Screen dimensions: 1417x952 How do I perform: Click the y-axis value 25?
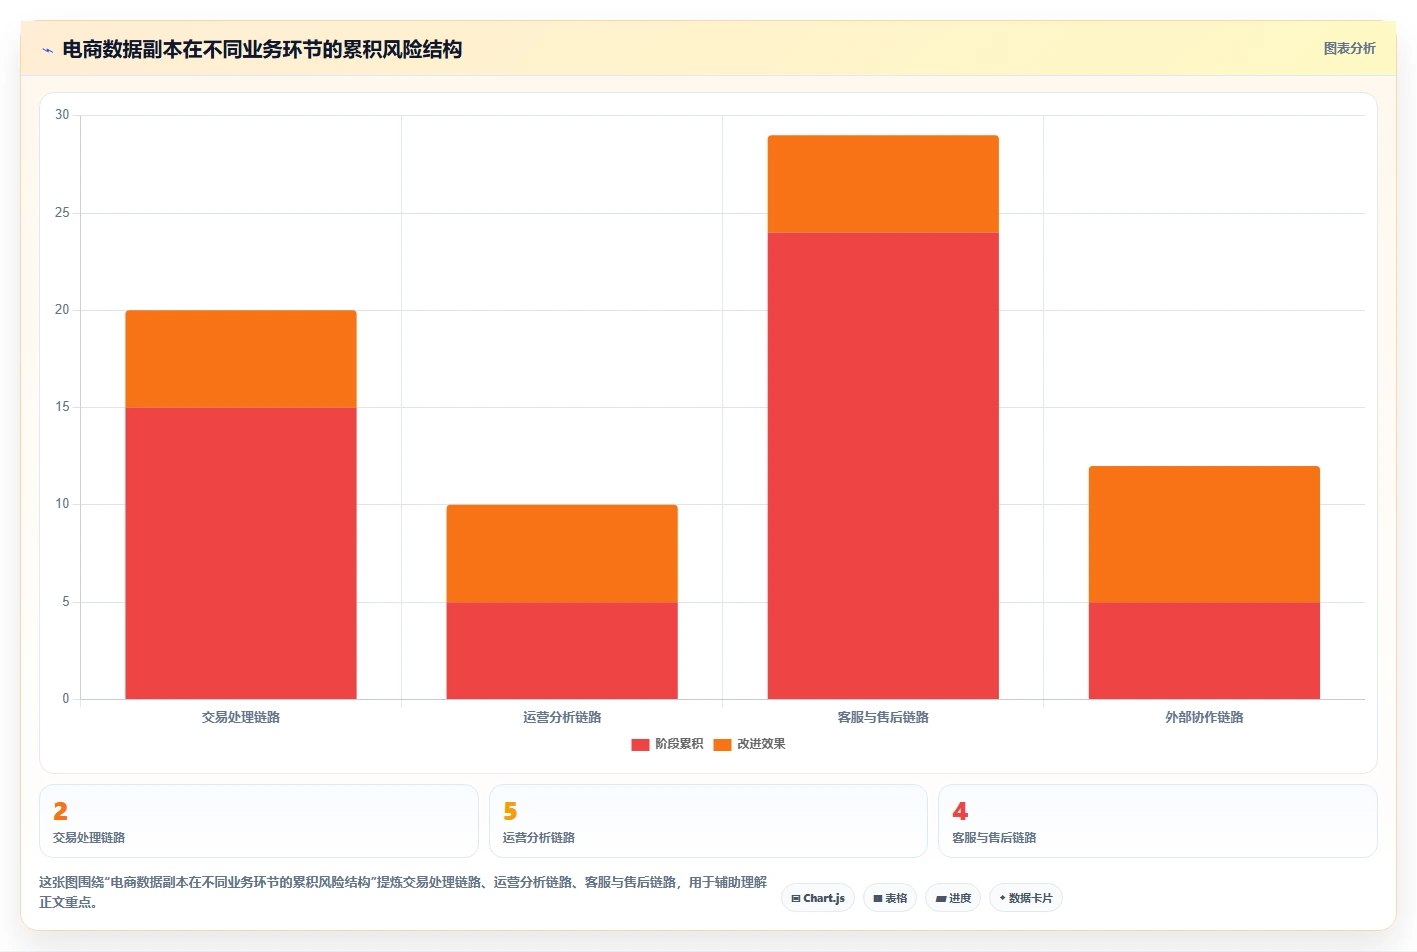pos(62,213)
